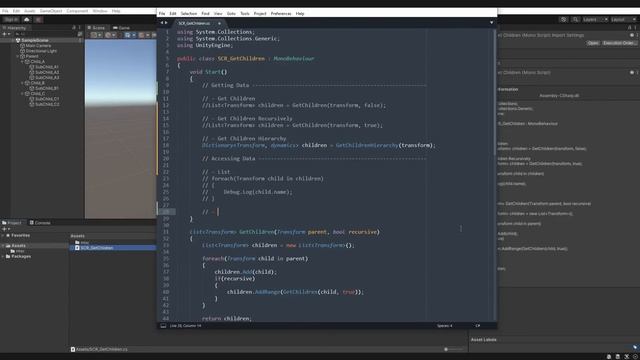Select SubChild_A3 in the Hierarchy
Viewport: 640px width, 360px height.
(46, 78)
